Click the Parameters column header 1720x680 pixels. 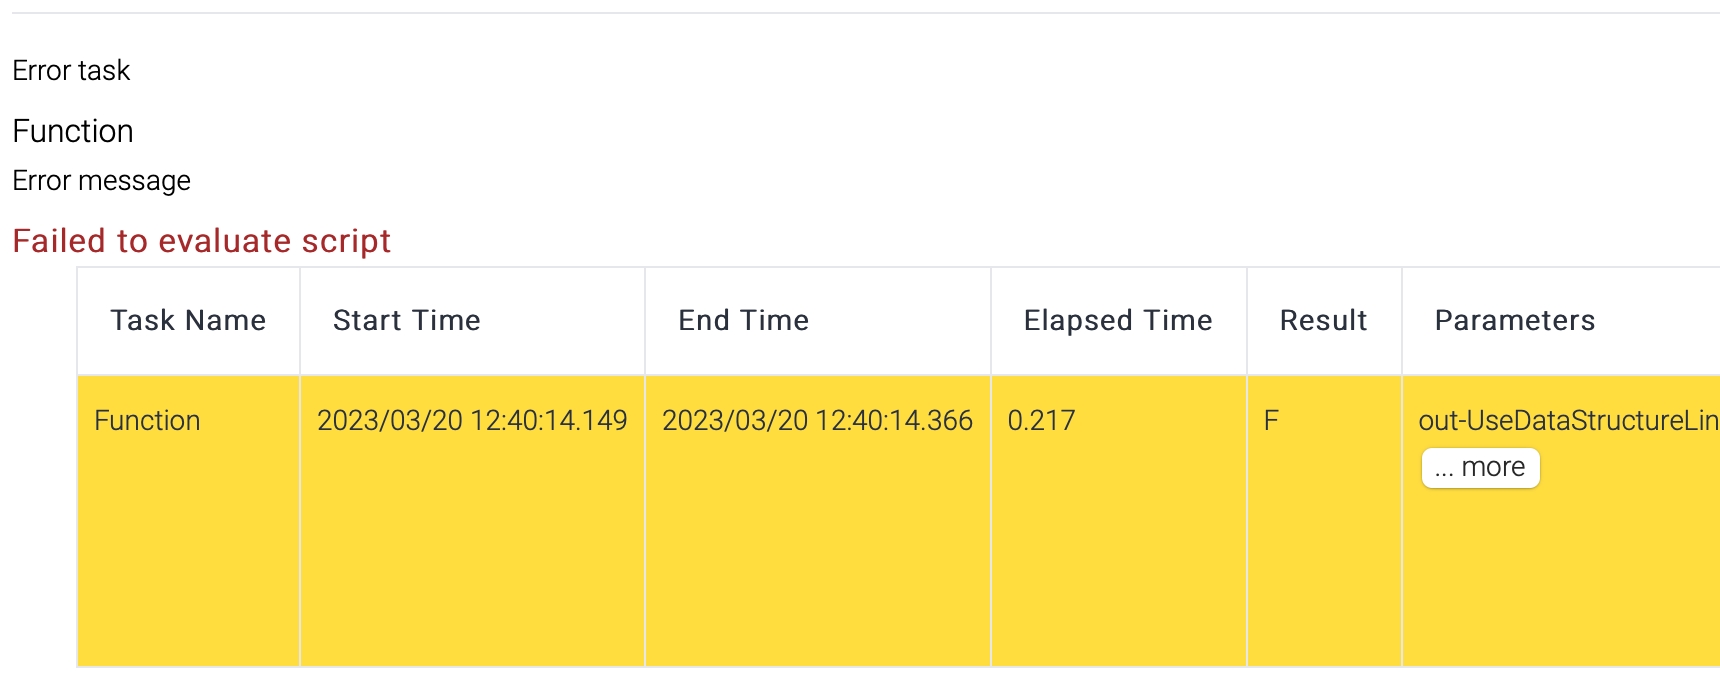(x=1514, y=321)
